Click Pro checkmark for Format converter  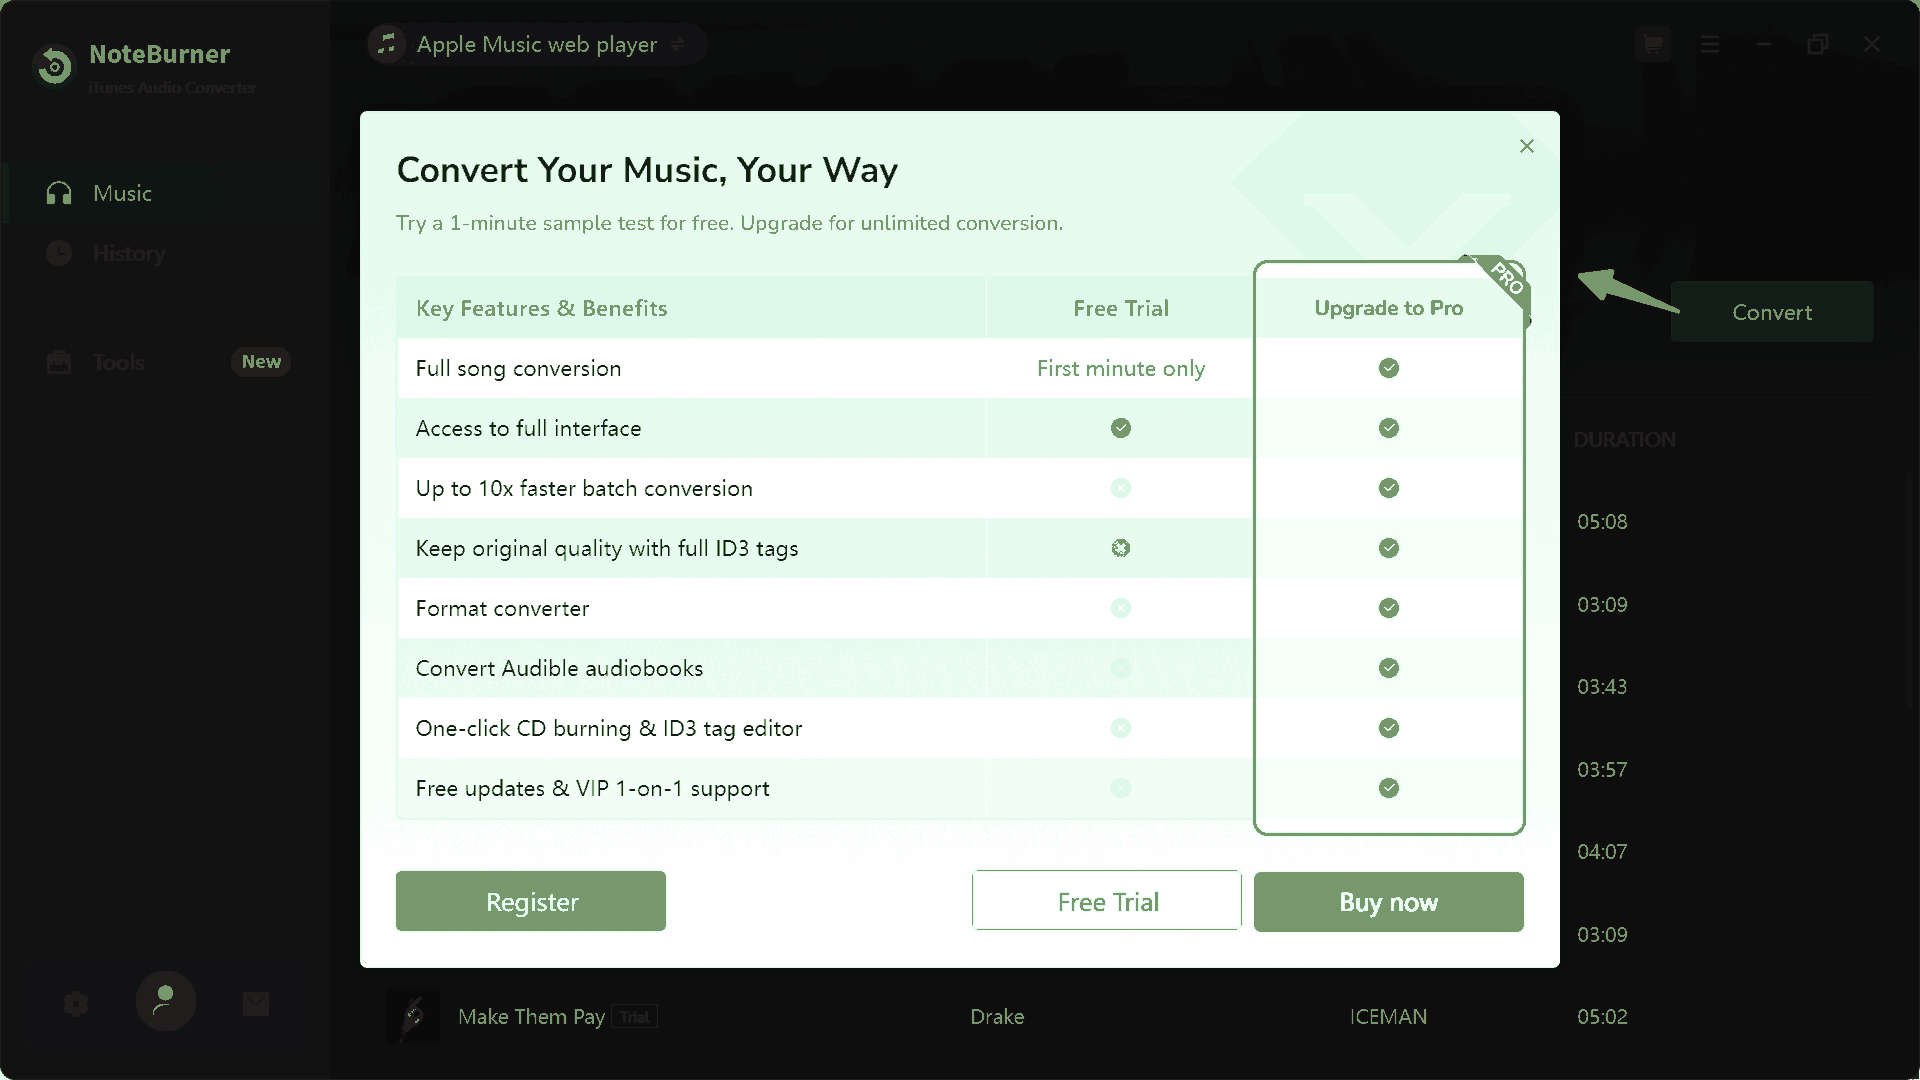tap(1389, 608)
